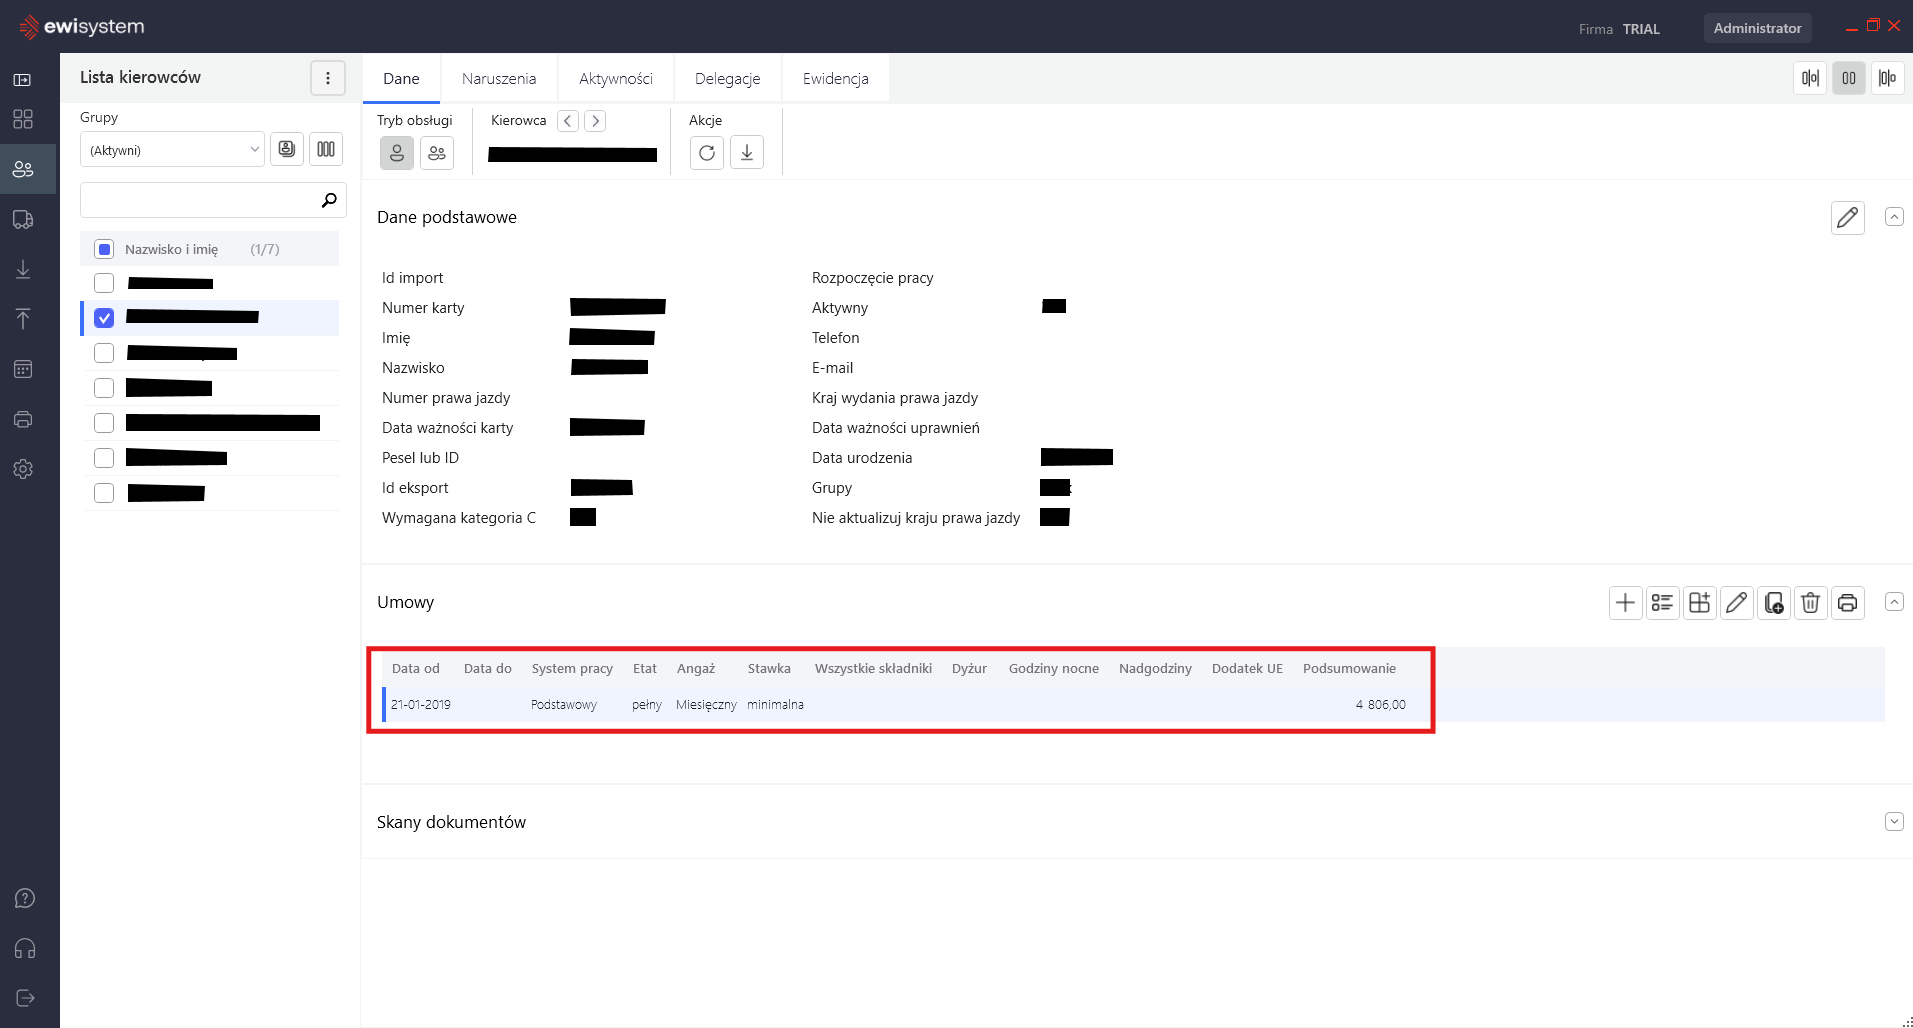Viewport: 1913px width, 1028px height.
Task: Switch to the Naruszenia tab
Action: click(499, 79)
